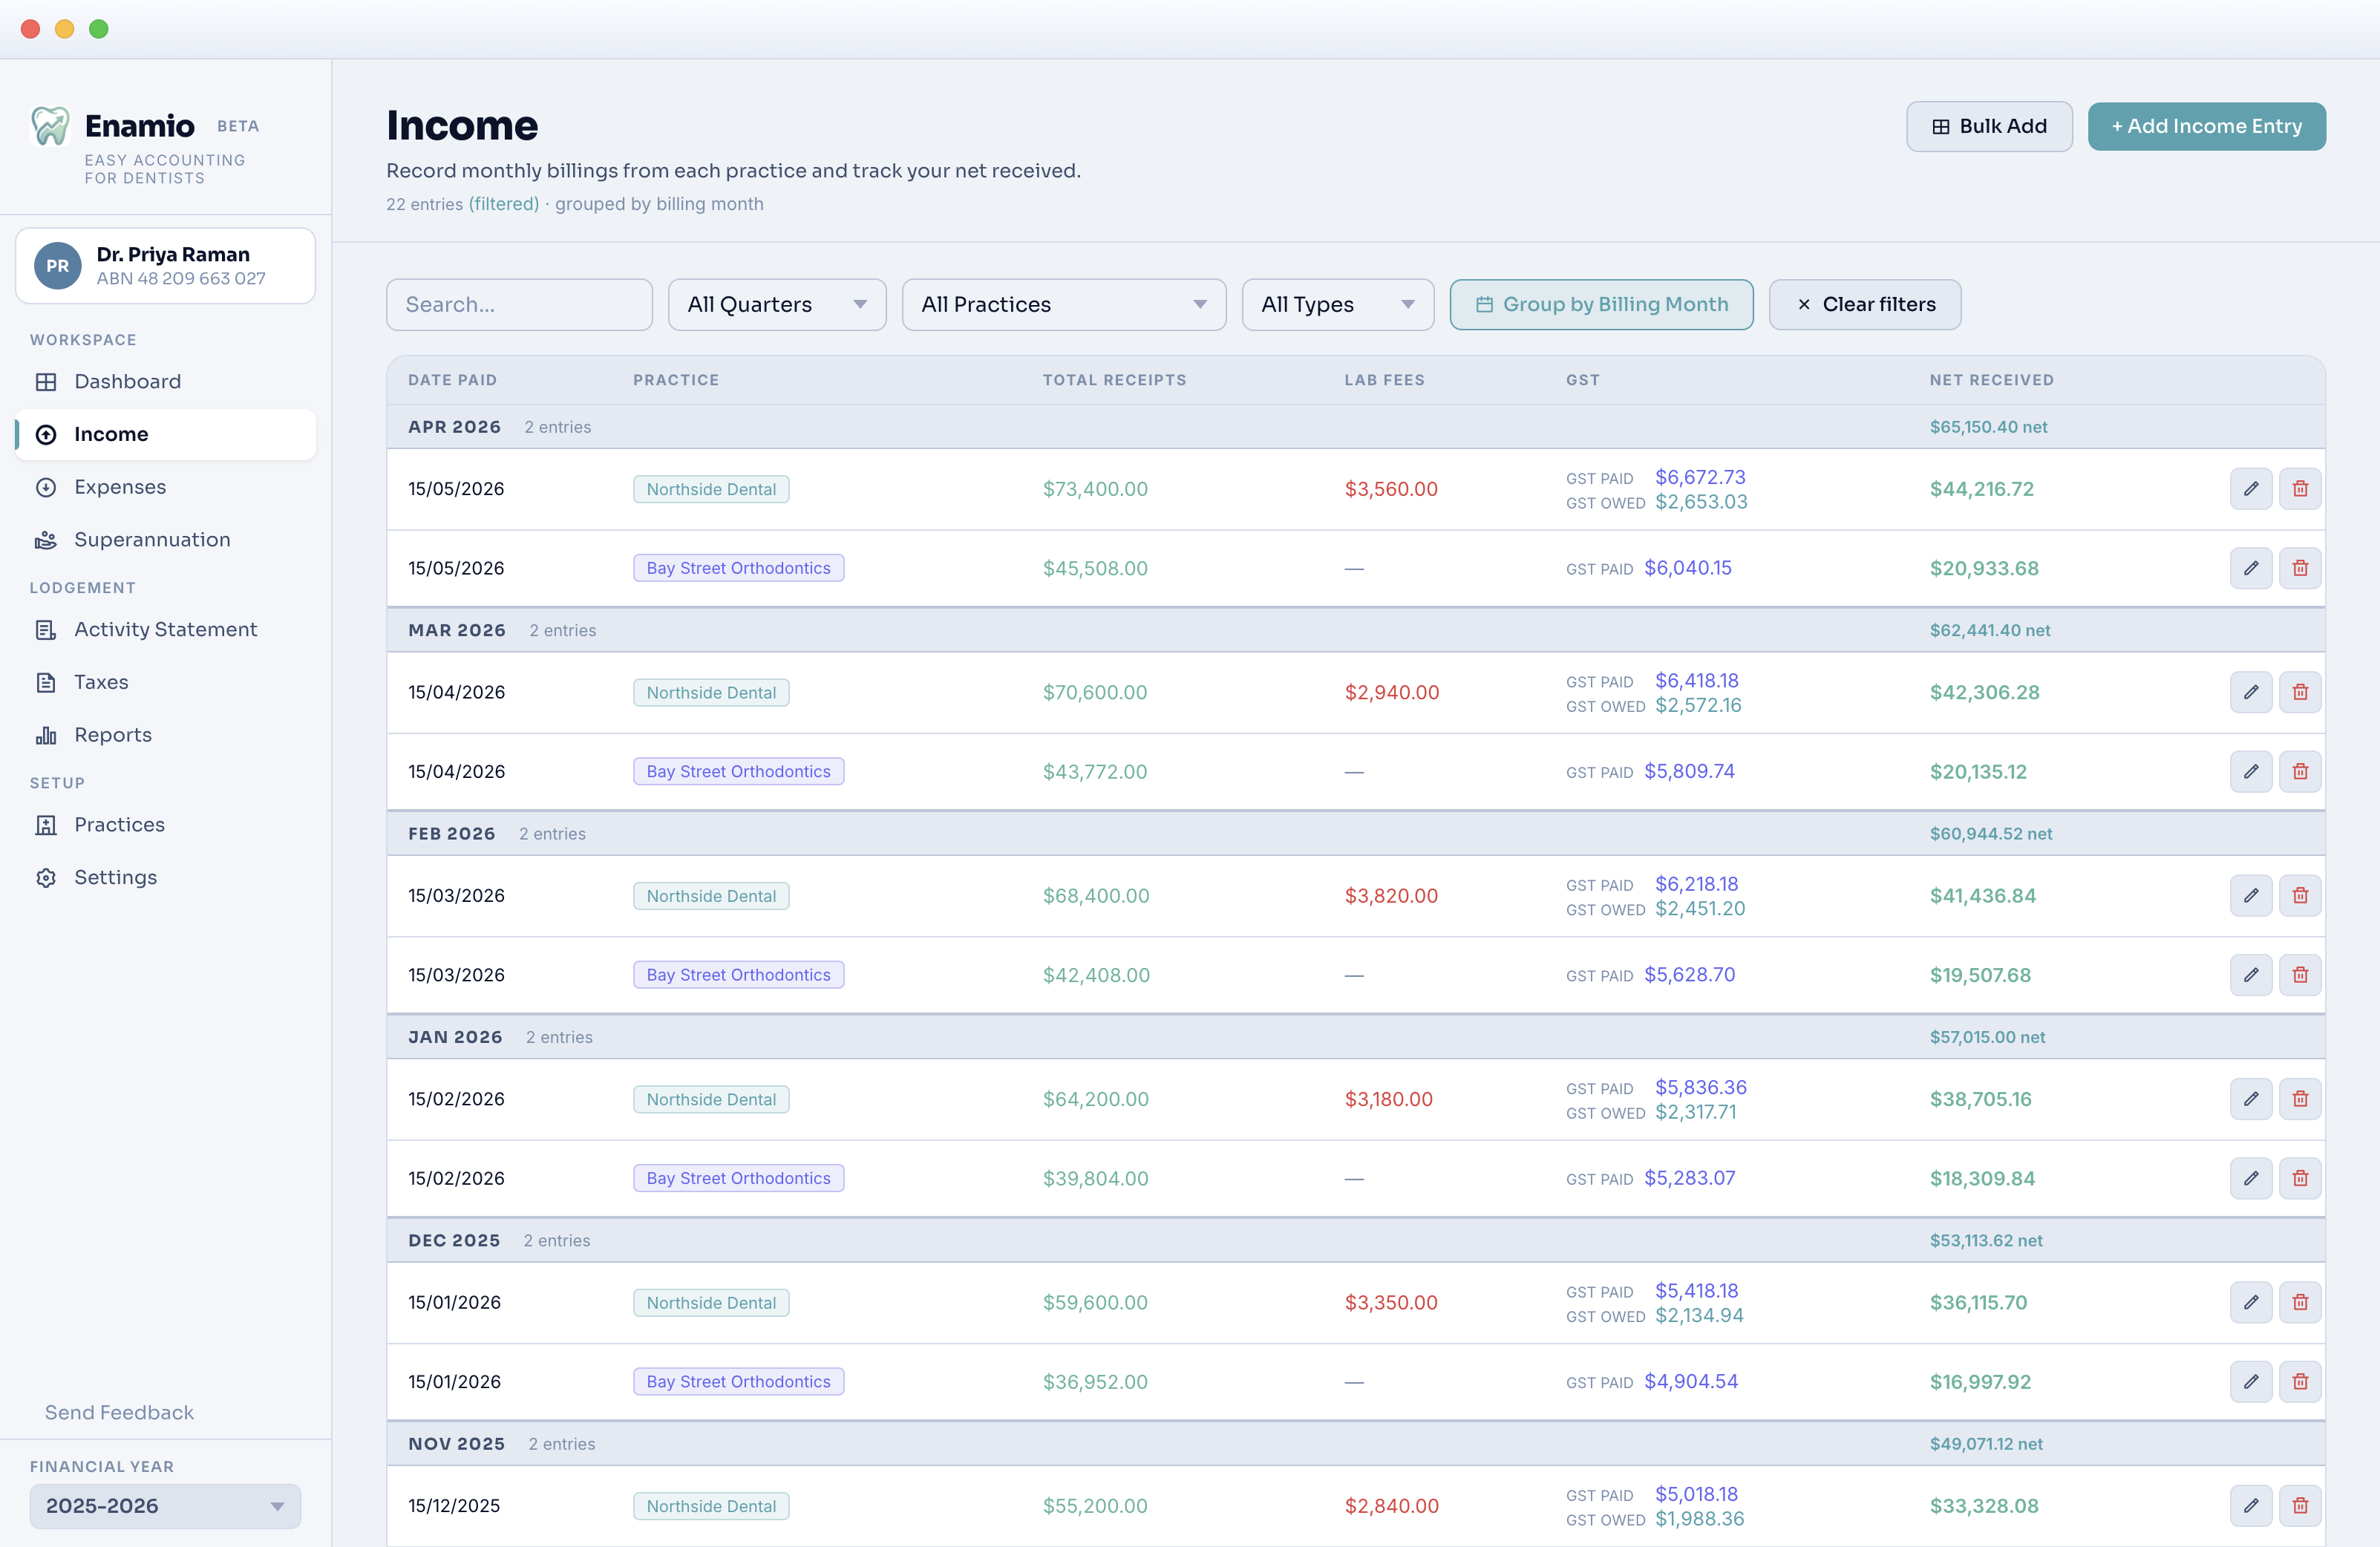Click the Lab Fees column header

point(1384,380)
